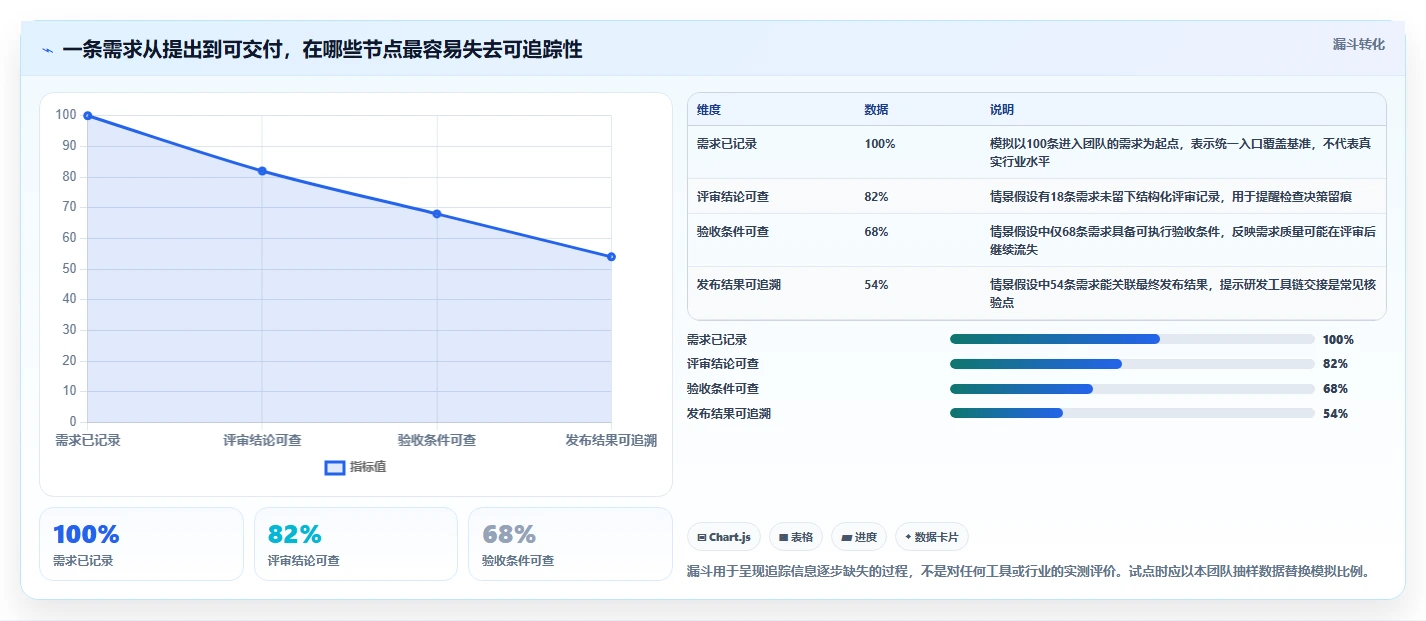
Task: Click the lightning icon beside the title
Action: tap(47, 50)
